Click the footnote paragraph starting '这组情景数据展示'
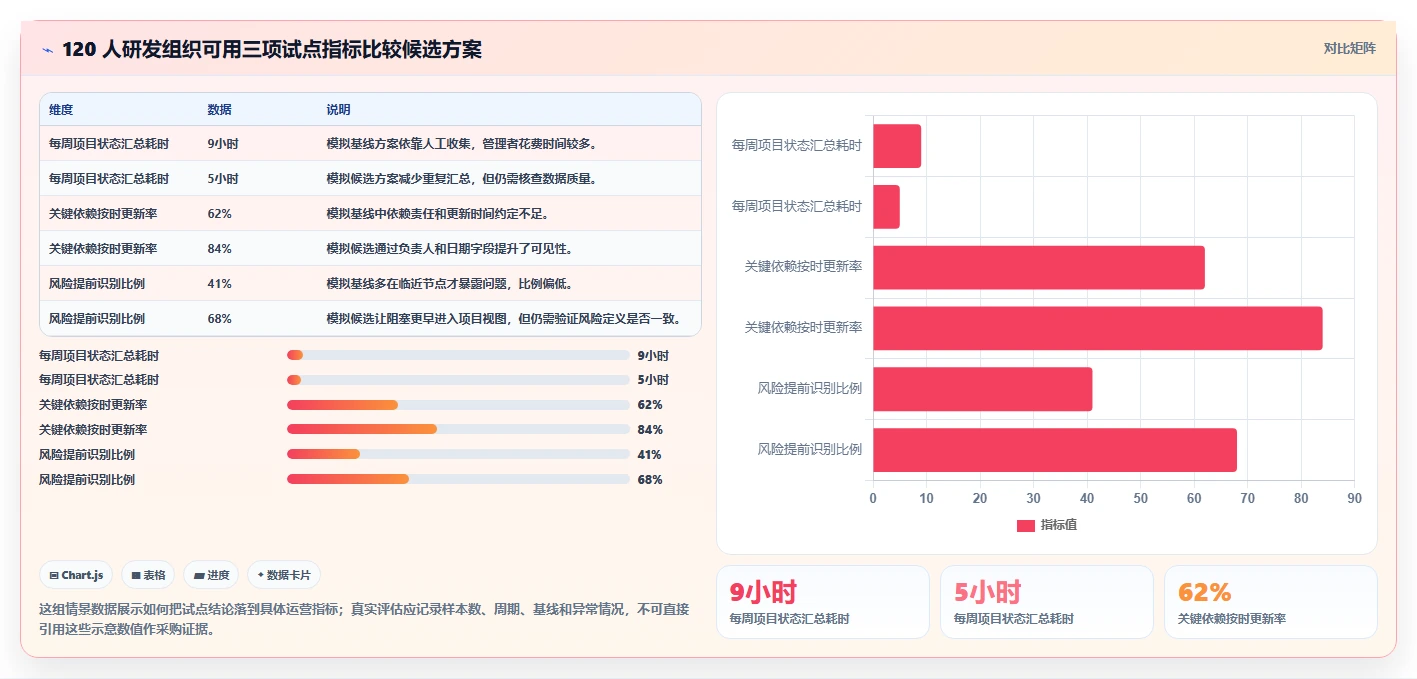 click(364, 619)
